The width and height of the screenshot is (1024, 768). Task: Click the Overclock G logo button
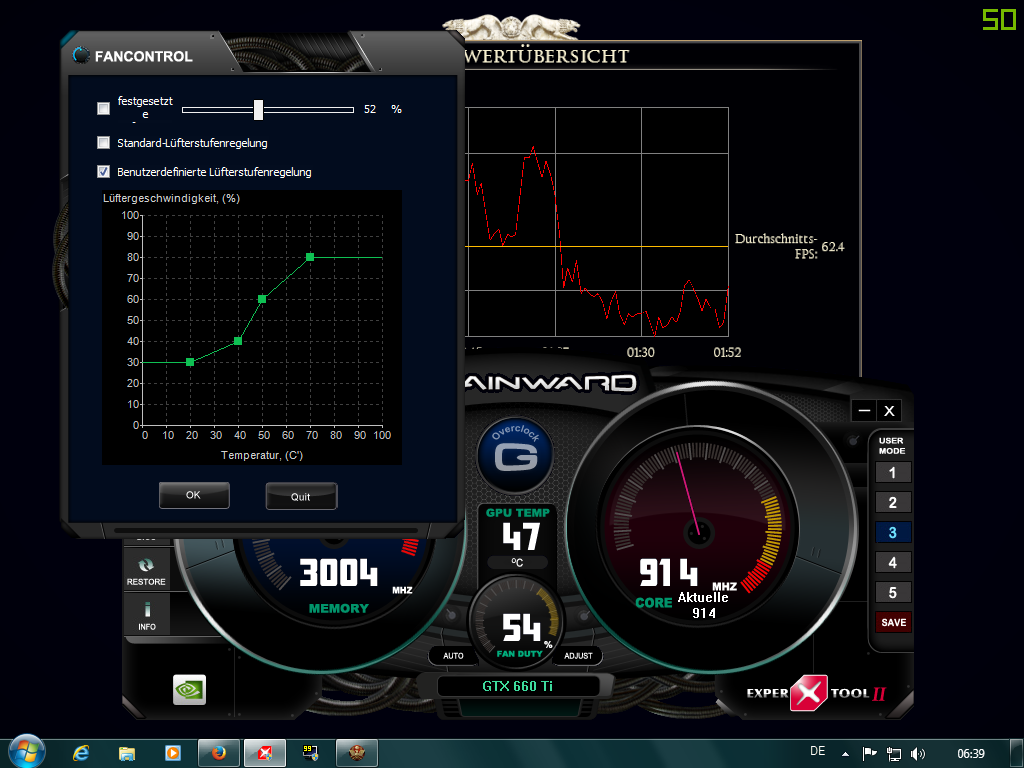515,455
